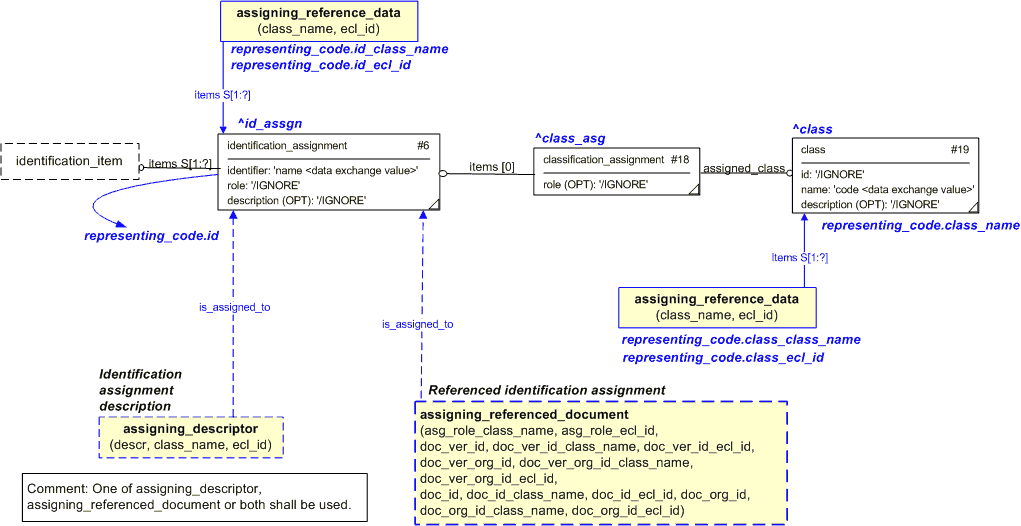This screenshot has width=1021, height=526.
Task: Click the representing_code.class_ecl_id label
Action: (723, 358)
